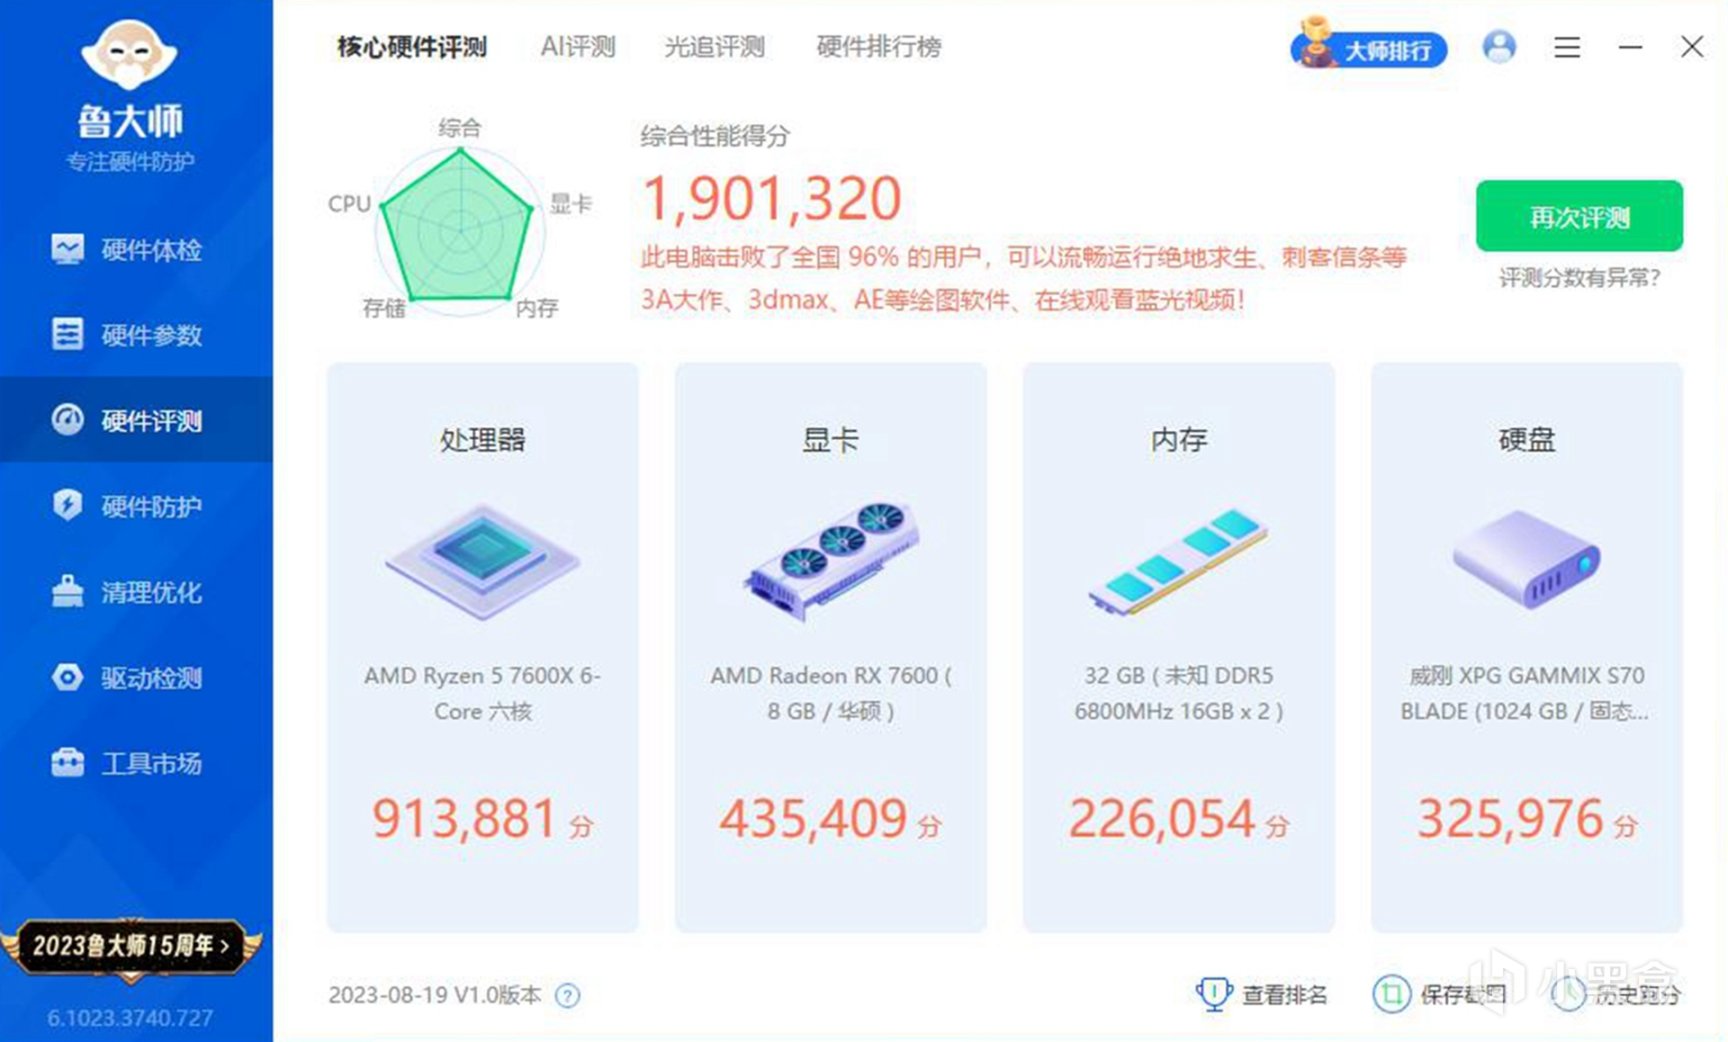Open the 2023鲁大师15周年 banner
The height and width of the screenshot is (1042, 1728).
131,946
